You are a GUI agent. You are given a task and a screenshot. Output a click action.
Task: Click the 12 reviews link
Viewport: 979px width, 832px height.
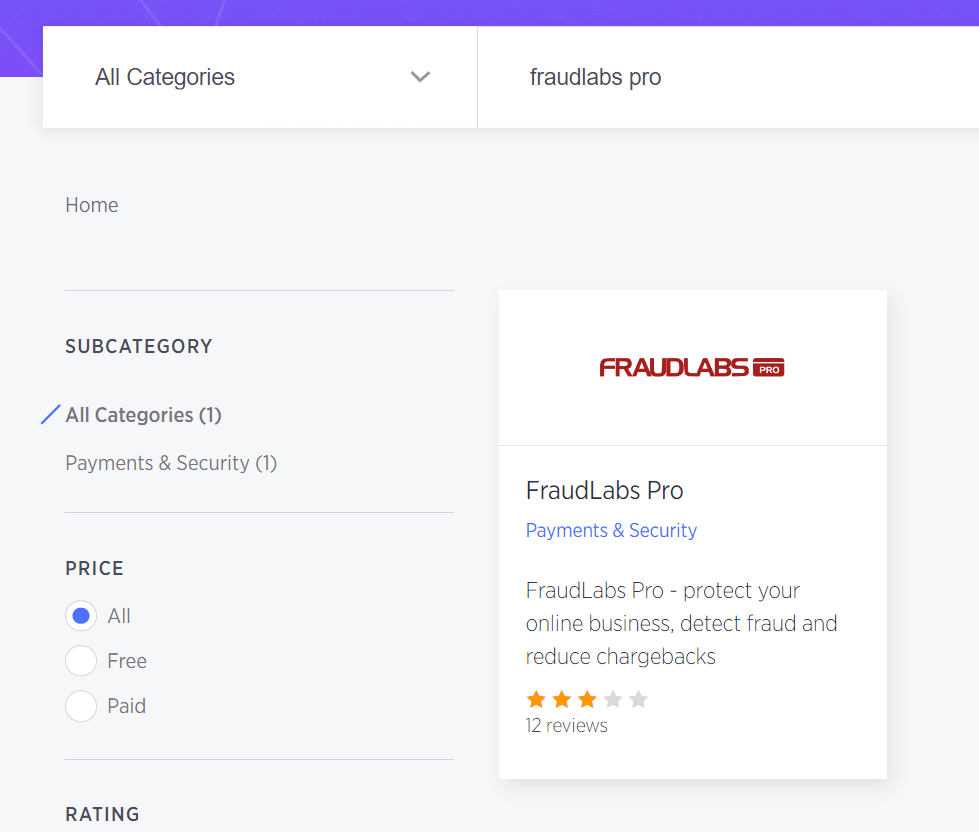[x=566, y=725]
